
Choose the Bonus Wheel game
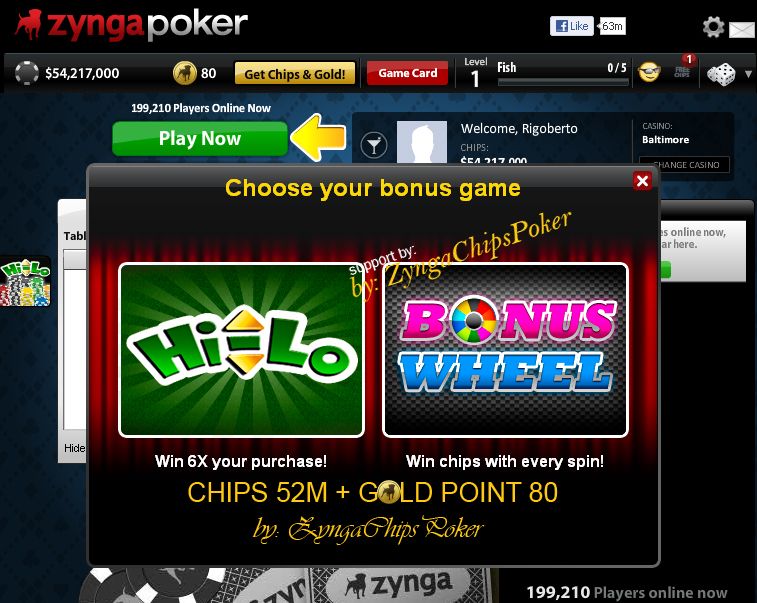(x=505, y=350)
